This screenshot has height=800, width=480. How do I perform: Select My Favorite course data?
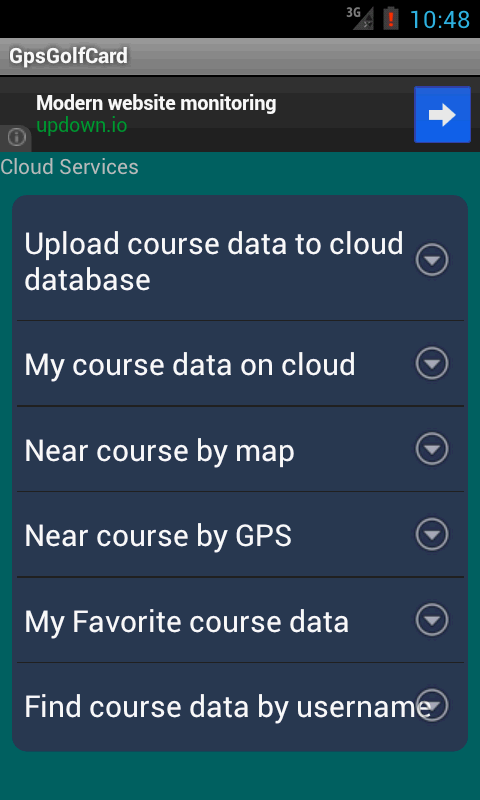[x=240, y=620]
